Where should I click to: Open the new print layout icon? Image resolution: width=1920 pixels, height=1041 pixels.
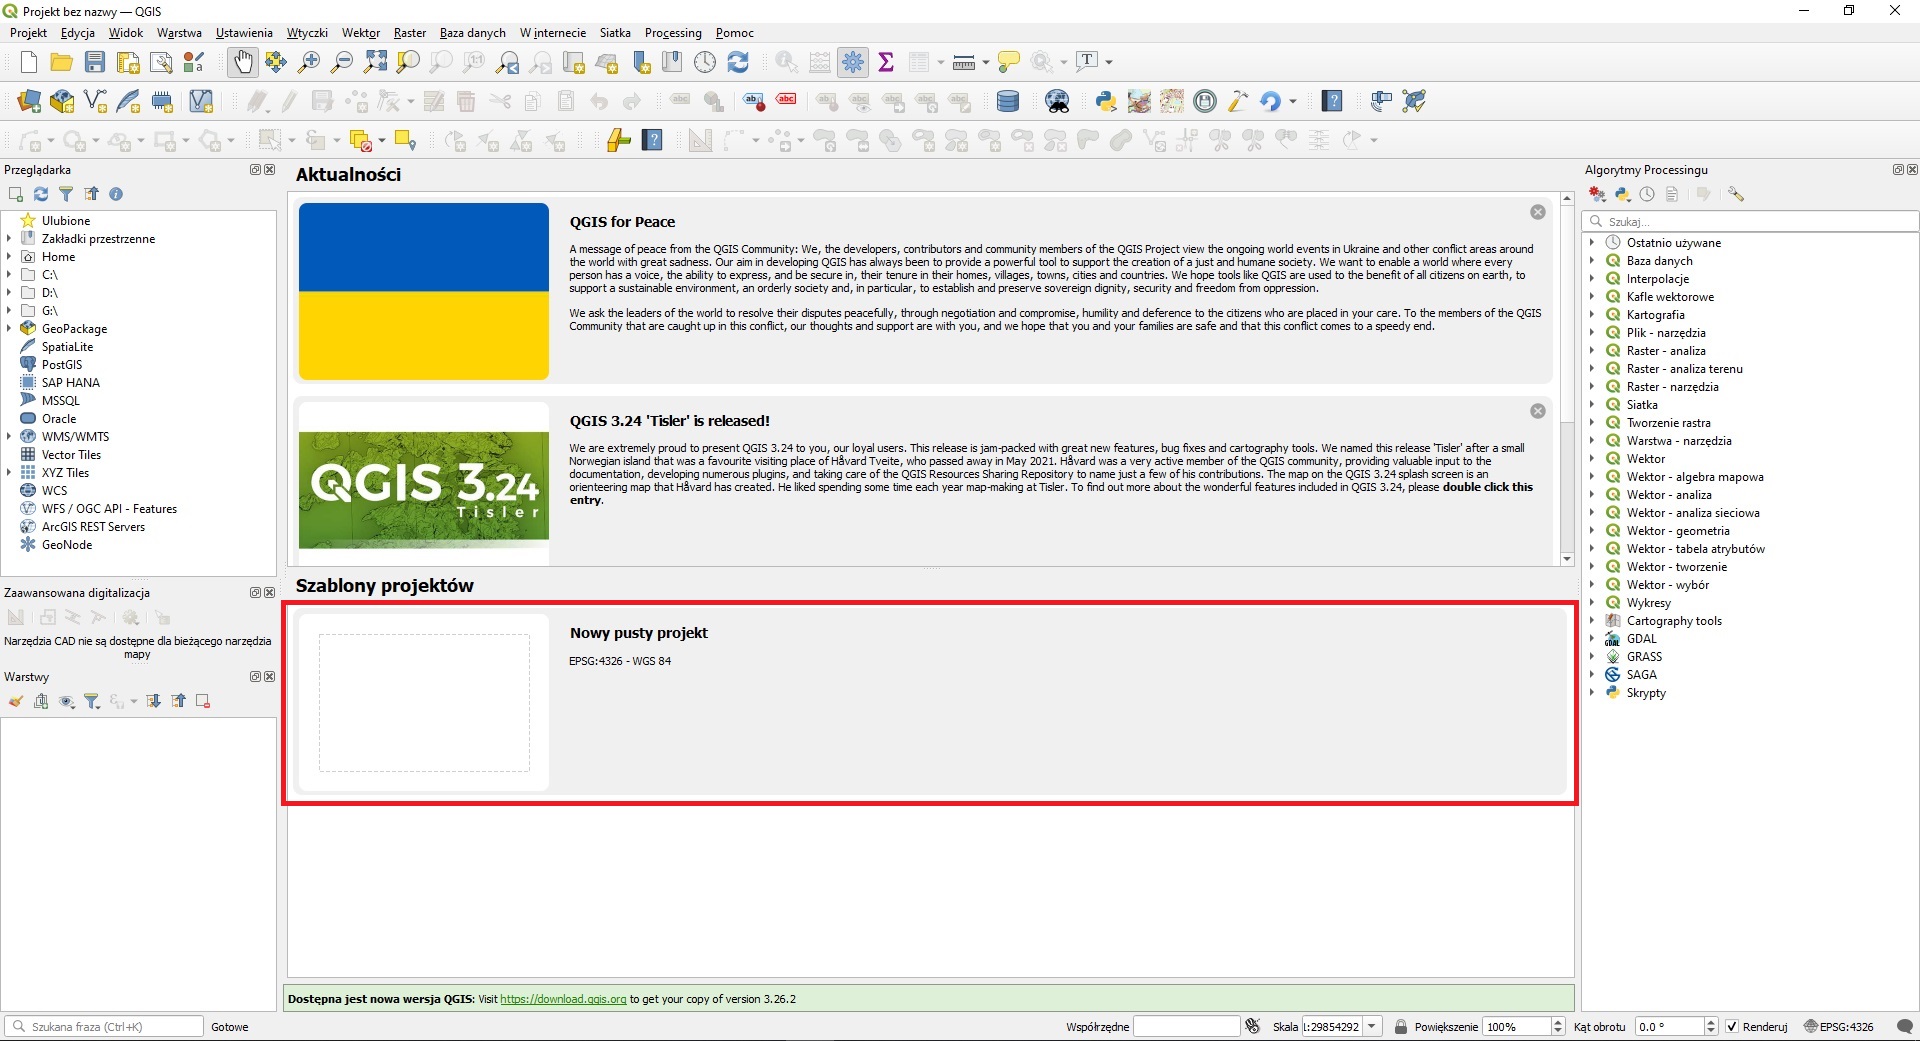point(128,62)
